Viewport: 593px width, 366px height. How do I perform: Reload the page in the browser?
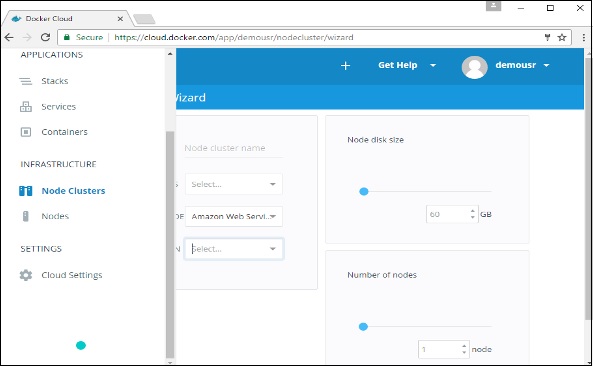pyautogui.click(x=45, y=37)
